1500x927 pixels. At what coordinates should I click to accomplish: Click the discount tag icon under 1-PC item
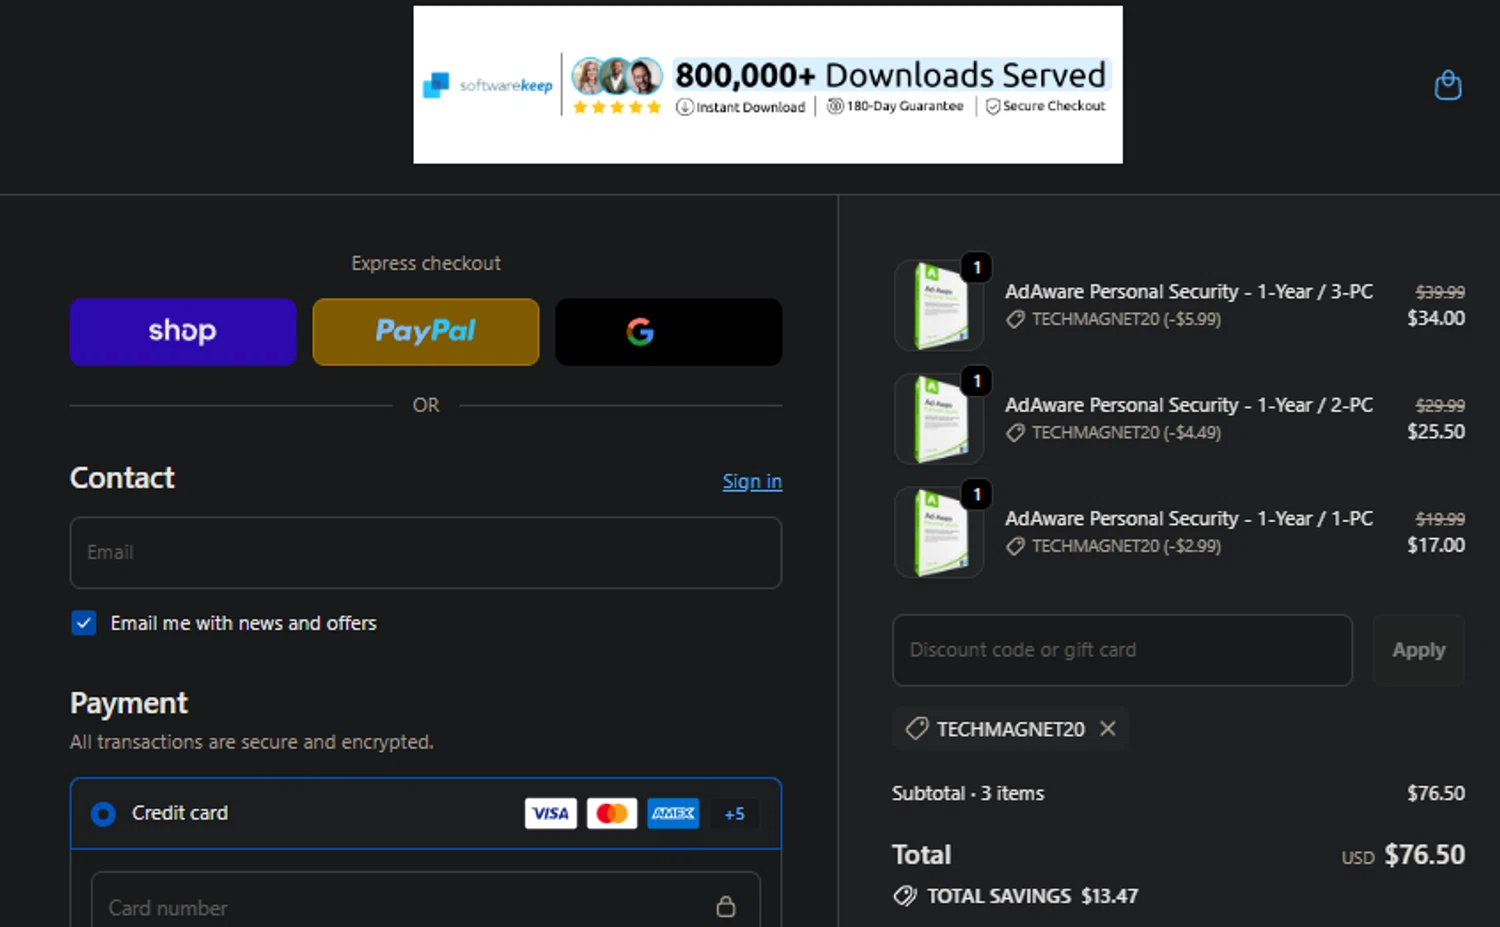(1015, 546)
